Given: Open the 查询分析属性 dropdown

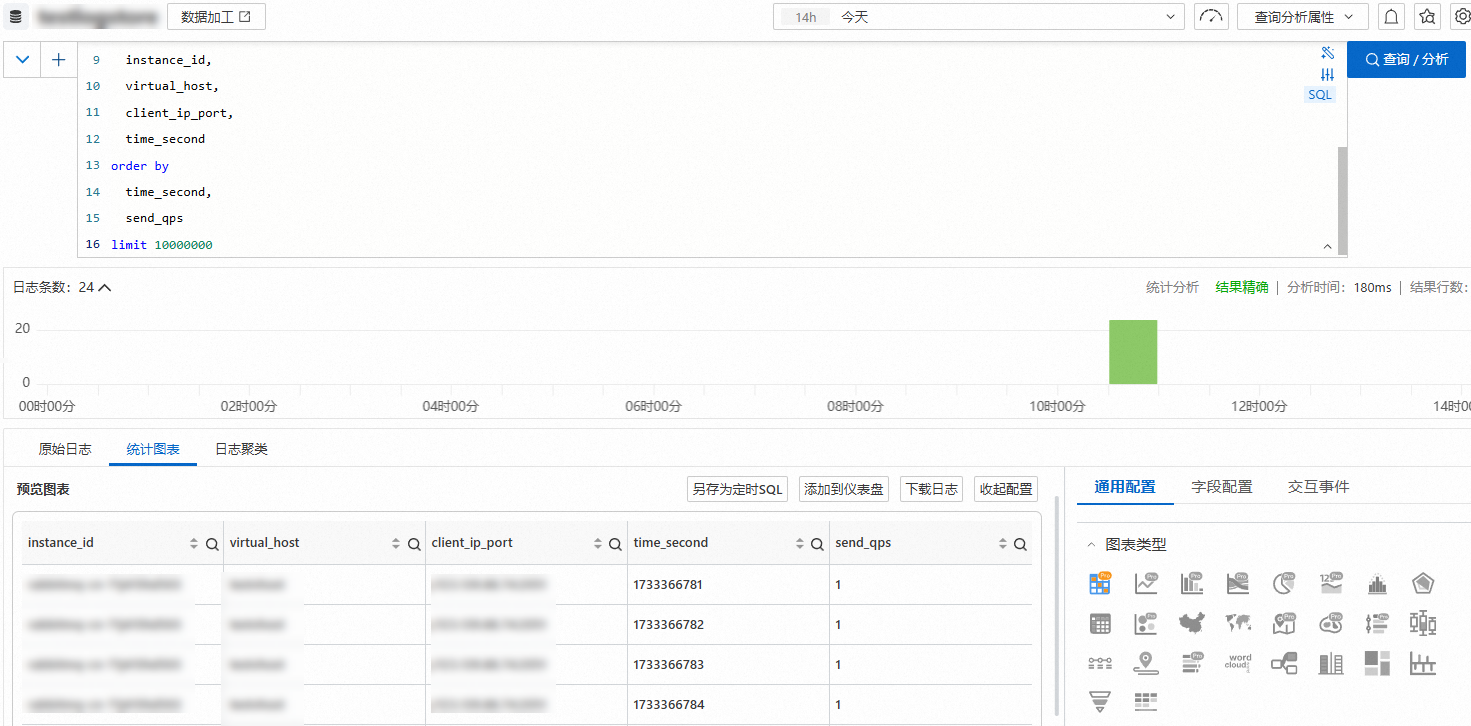Looking at the screenshot, I should pos(1303,17).
